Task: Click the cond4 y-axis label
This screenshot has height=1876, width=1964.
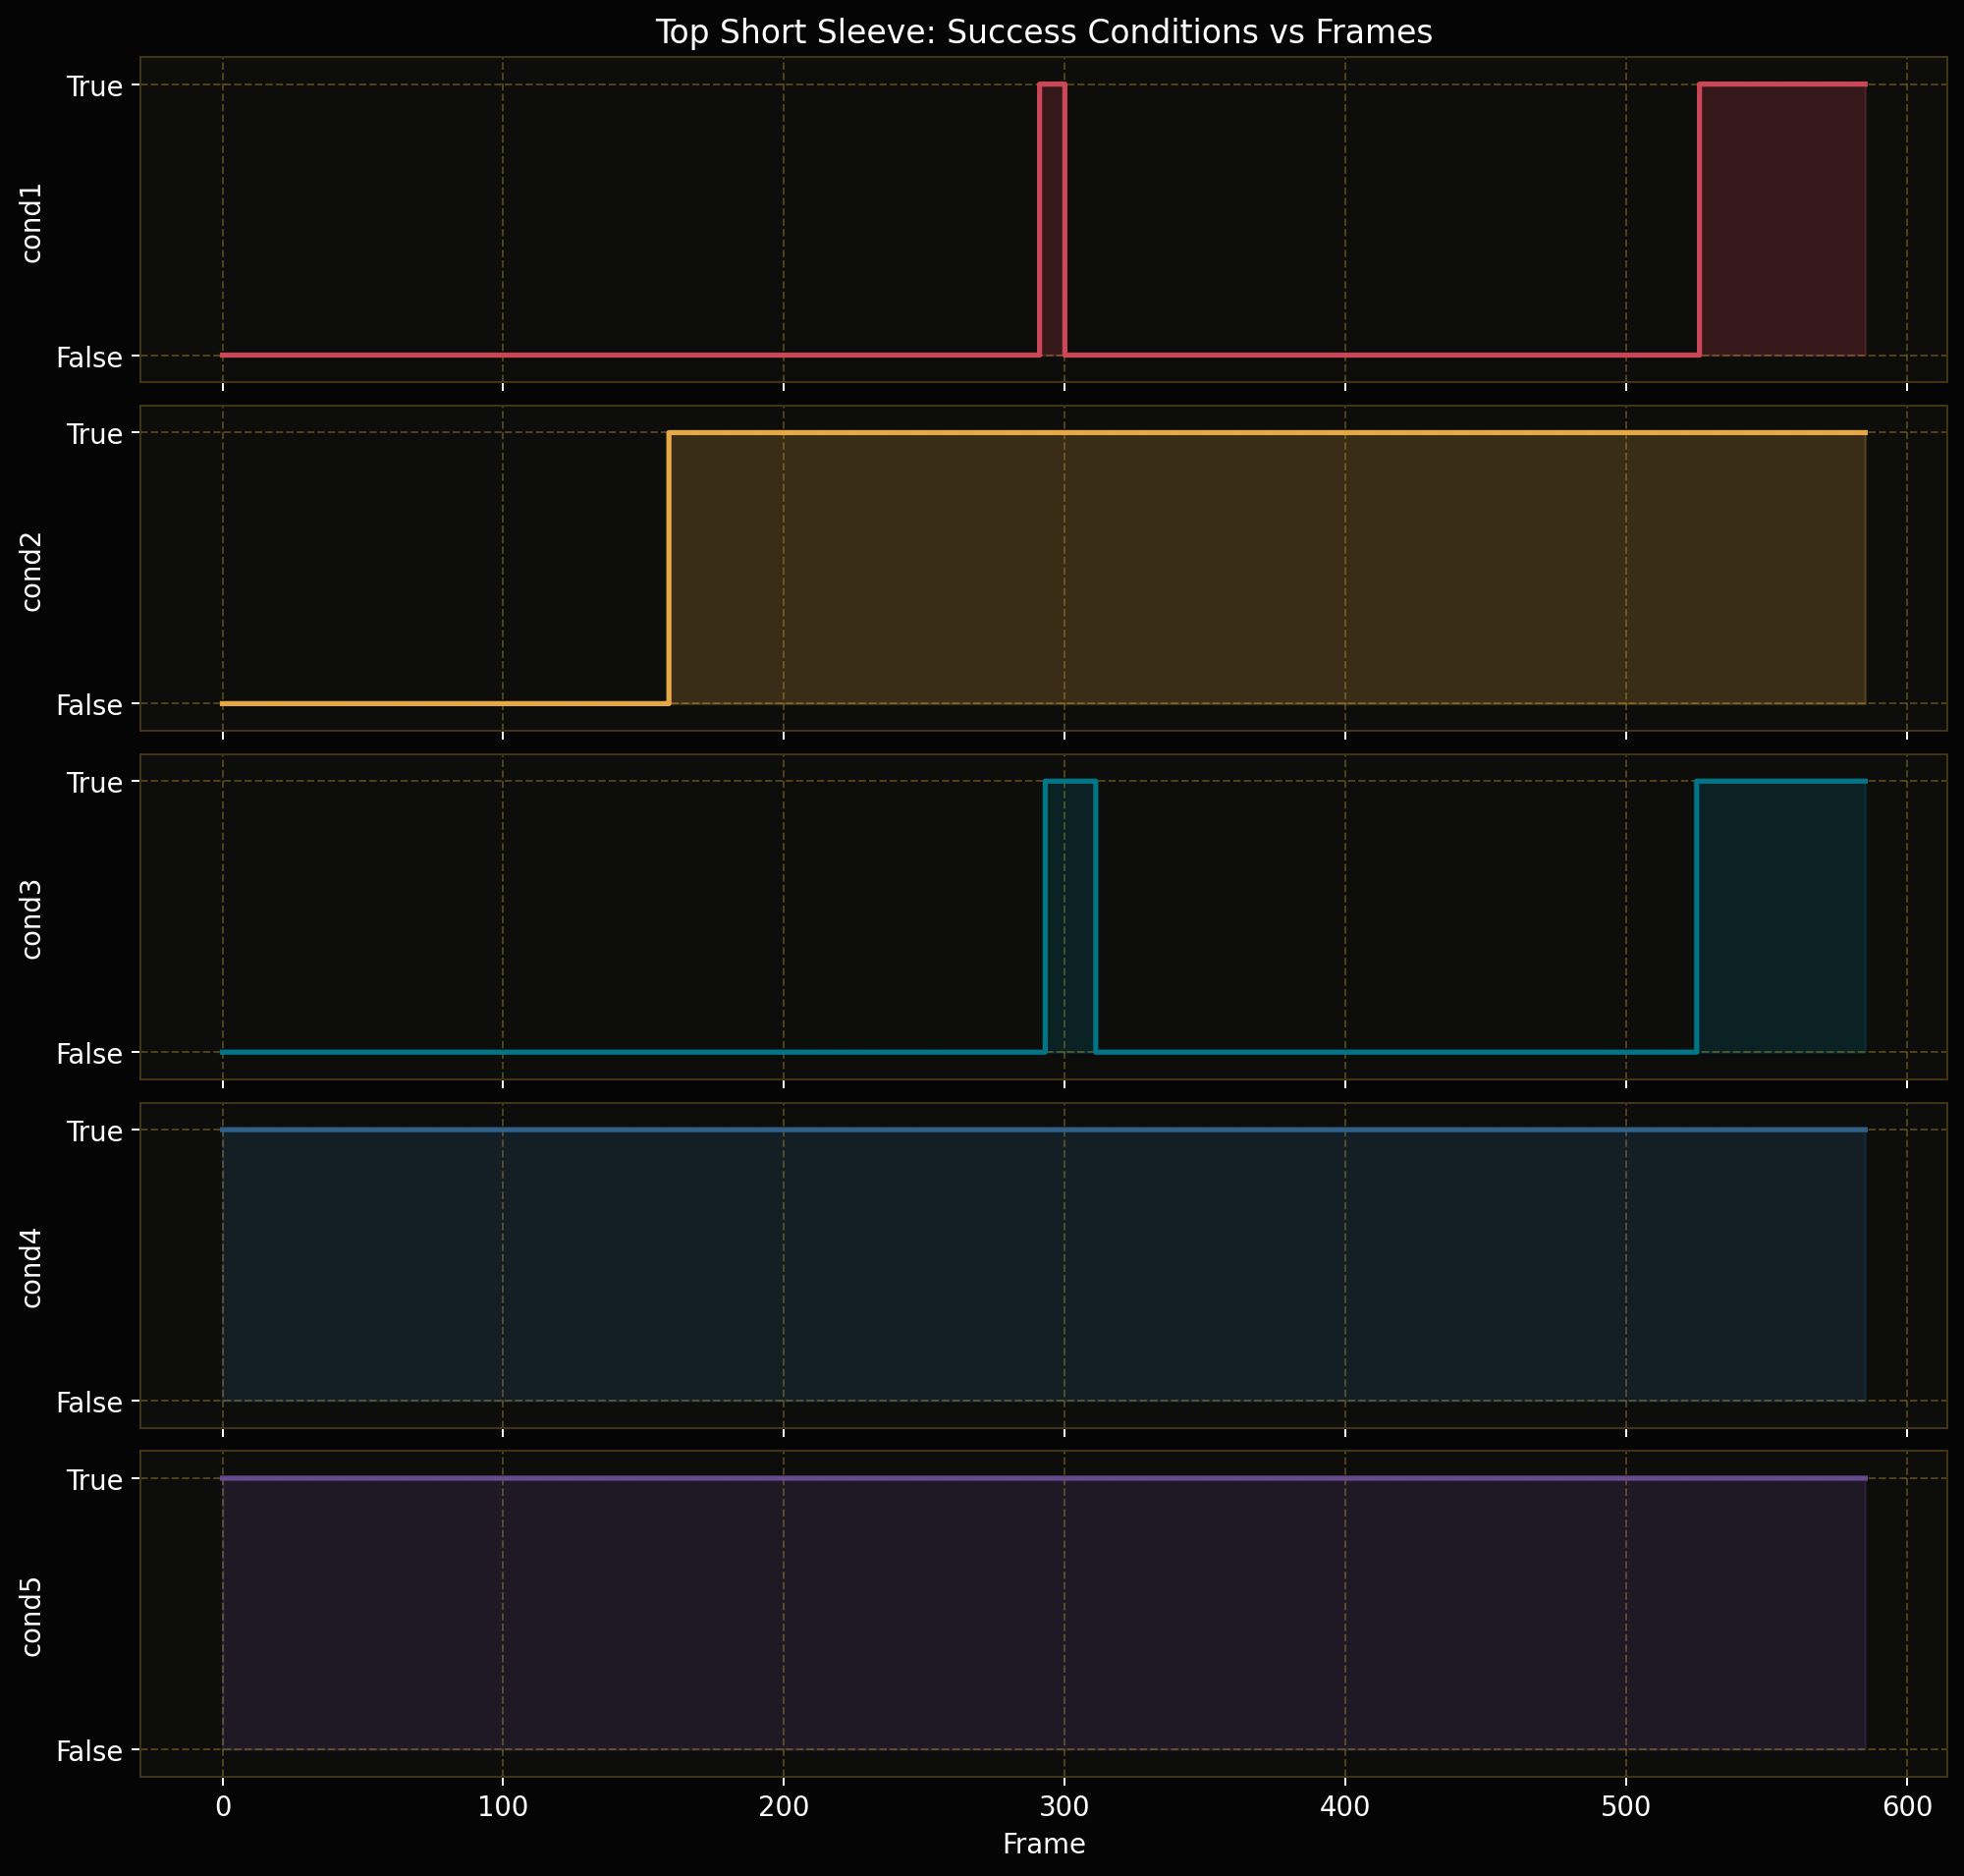Action: click(32, 1265)
